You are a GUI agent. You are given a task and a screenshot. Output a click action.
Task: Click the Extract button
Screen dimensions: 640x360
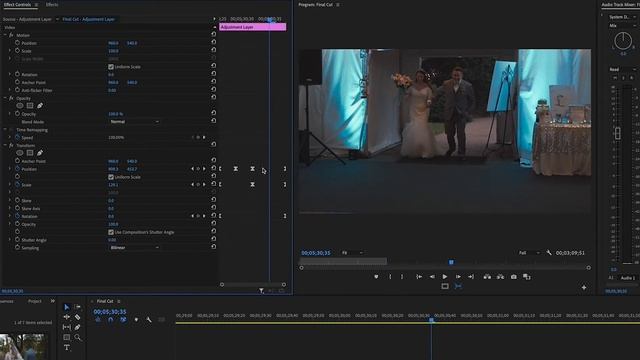click(500, 277)
